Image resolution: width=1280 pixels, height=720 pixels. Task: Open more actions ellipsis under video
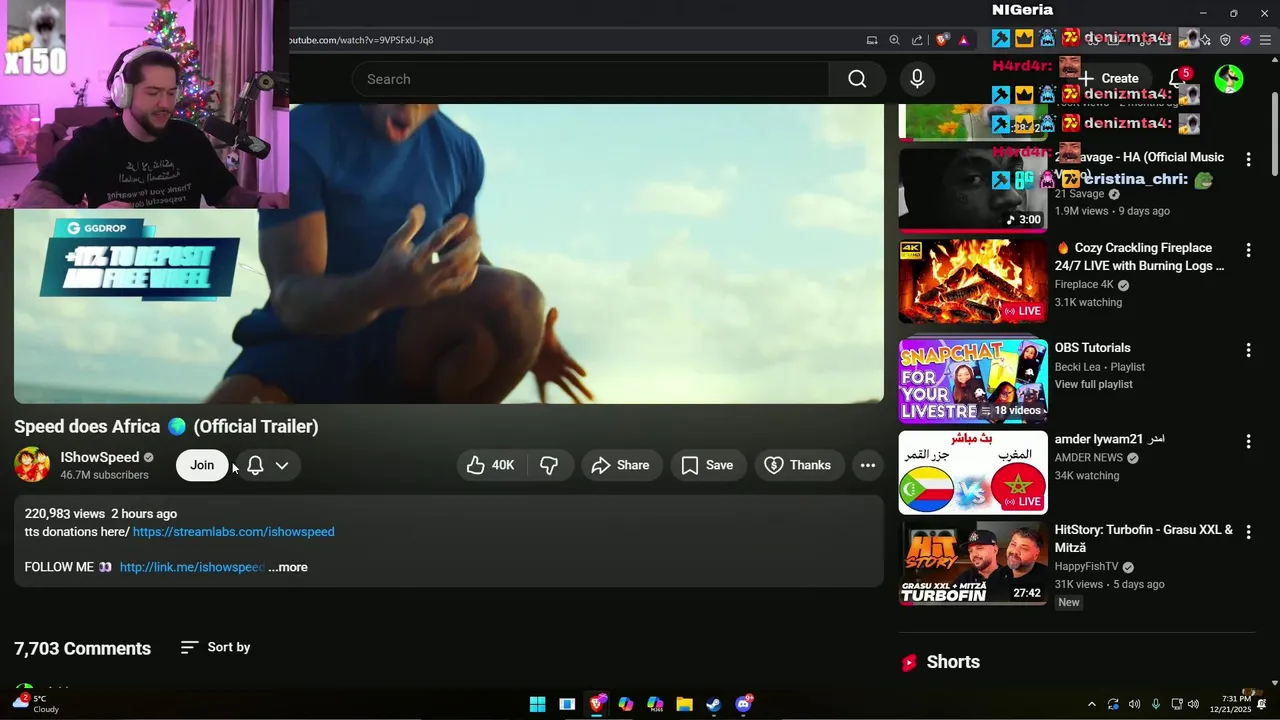868,465
